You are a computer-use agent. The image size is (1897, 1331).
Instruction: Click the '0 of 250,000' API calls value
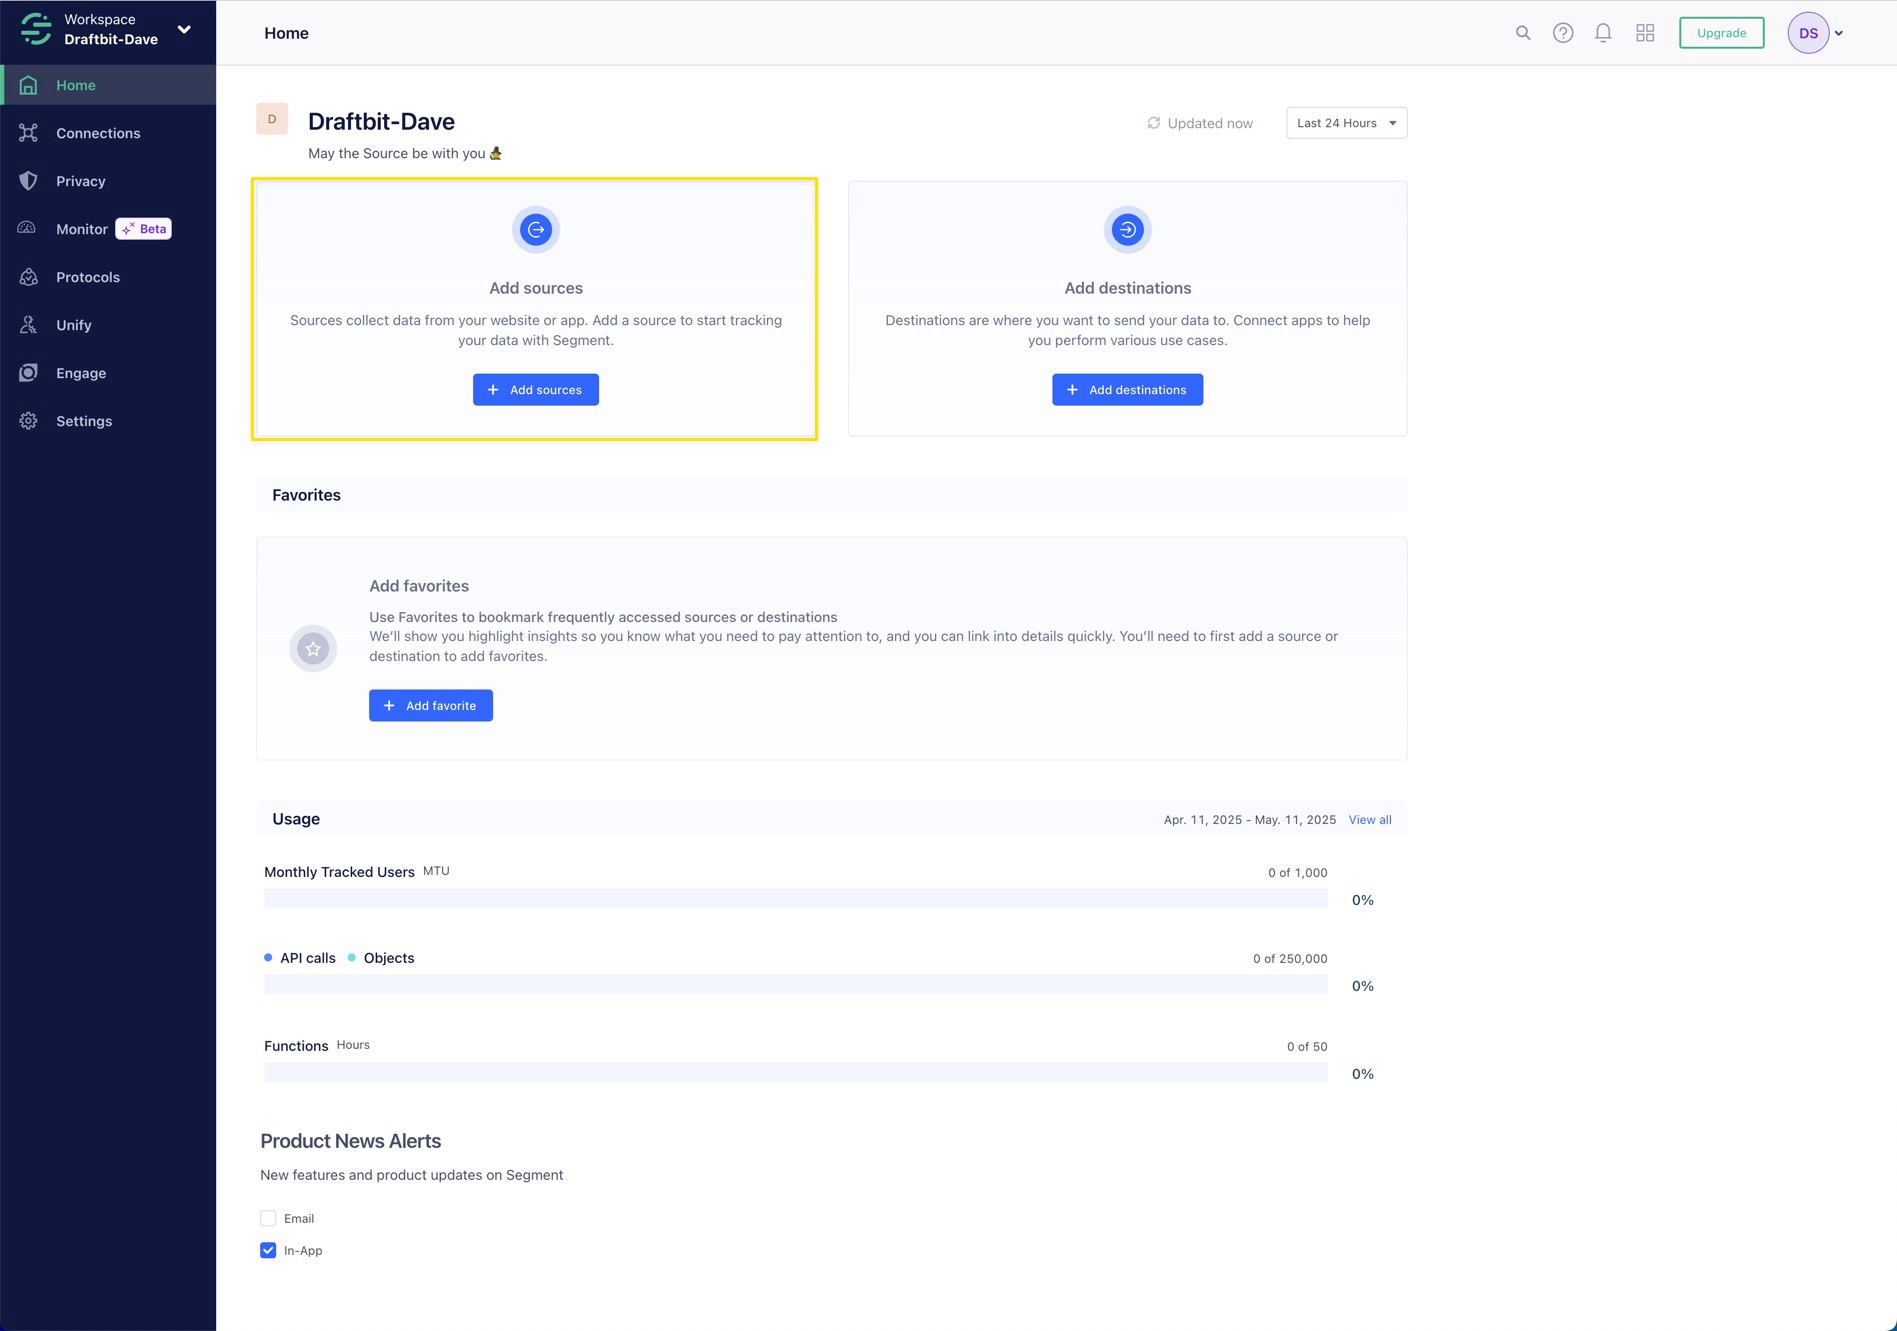point(1290,959)
